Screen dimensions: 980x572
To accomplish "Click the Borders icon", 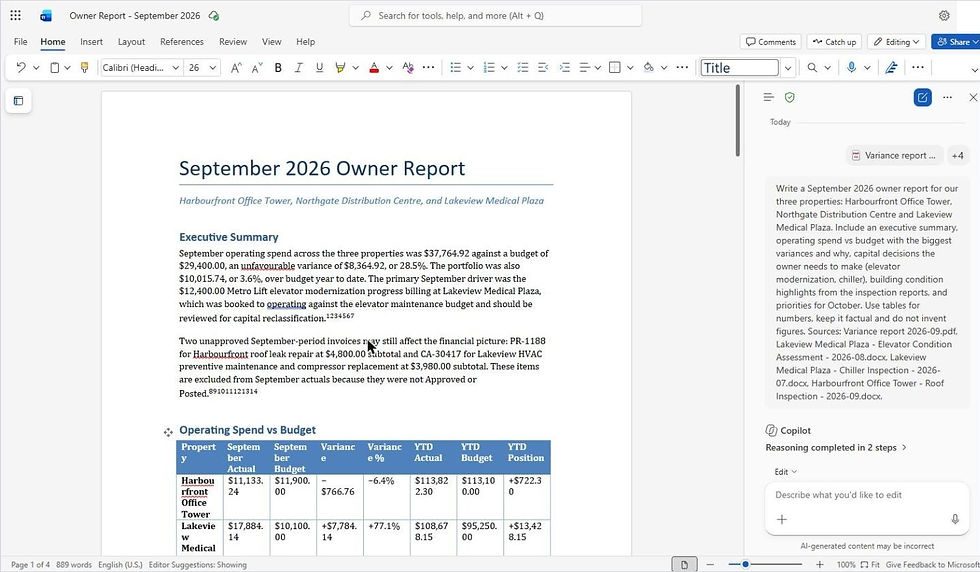I will pos(615,68).
